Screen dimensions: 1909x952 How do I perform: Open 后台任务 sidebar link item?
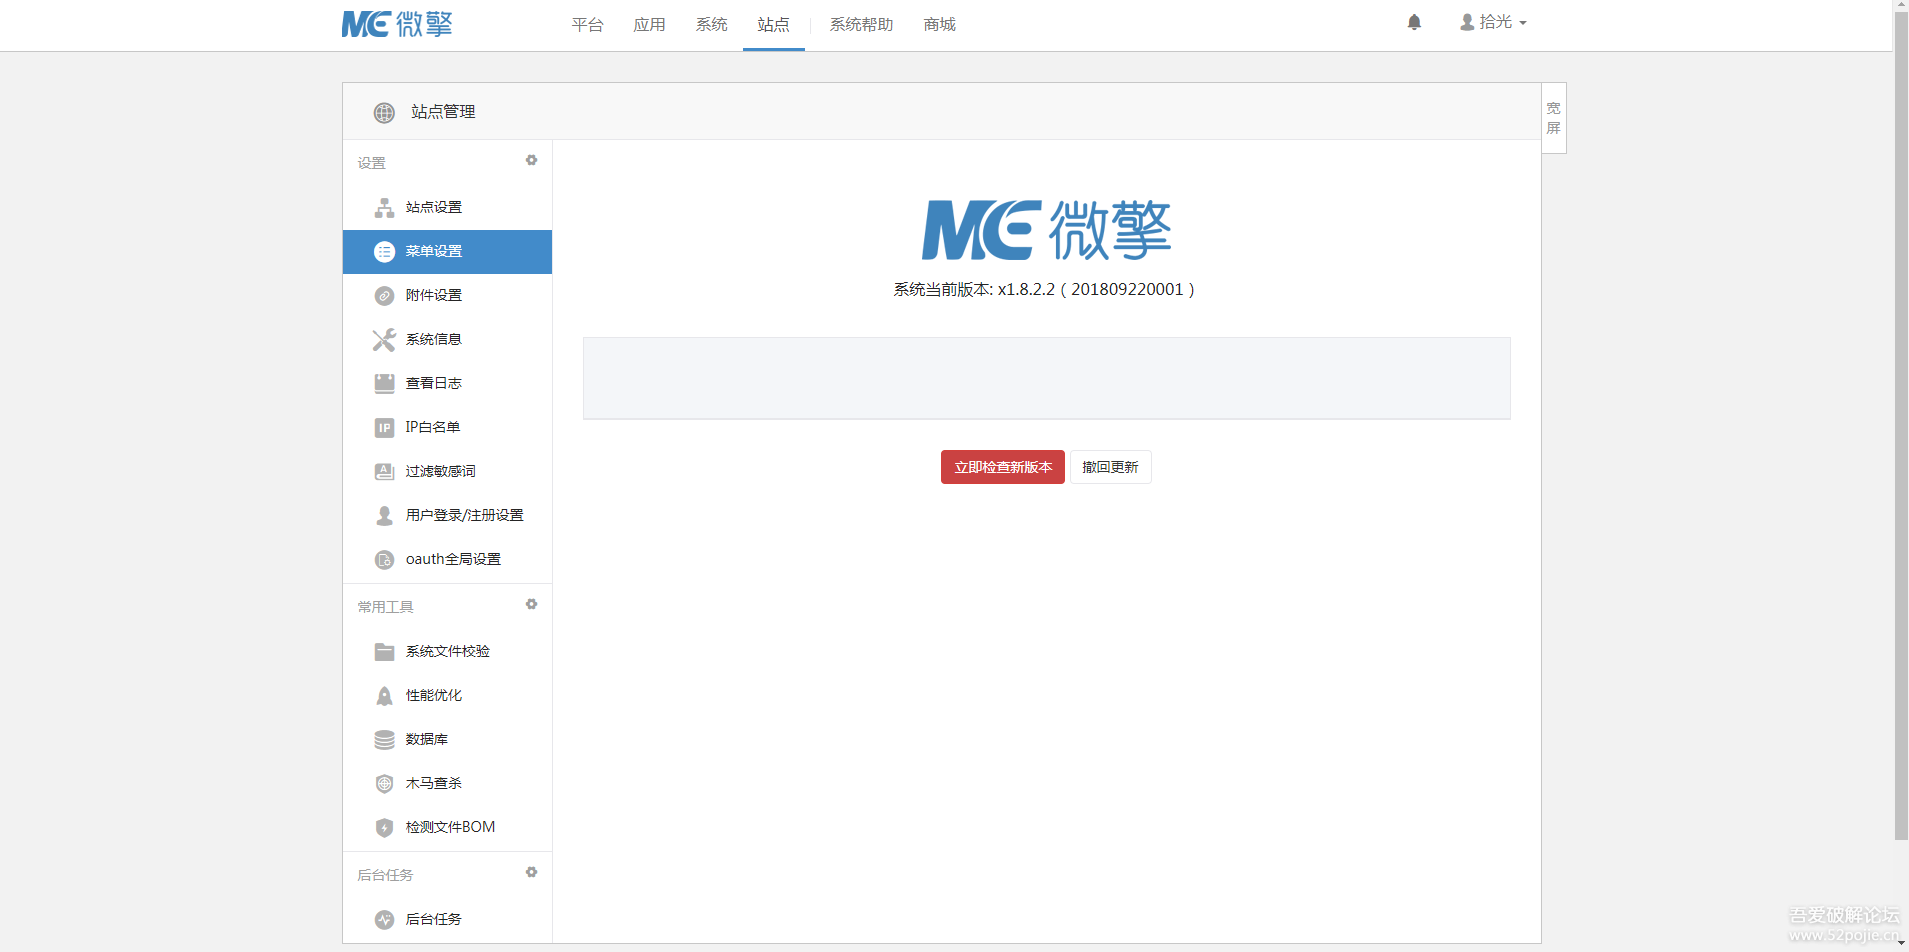click(447, 920)
